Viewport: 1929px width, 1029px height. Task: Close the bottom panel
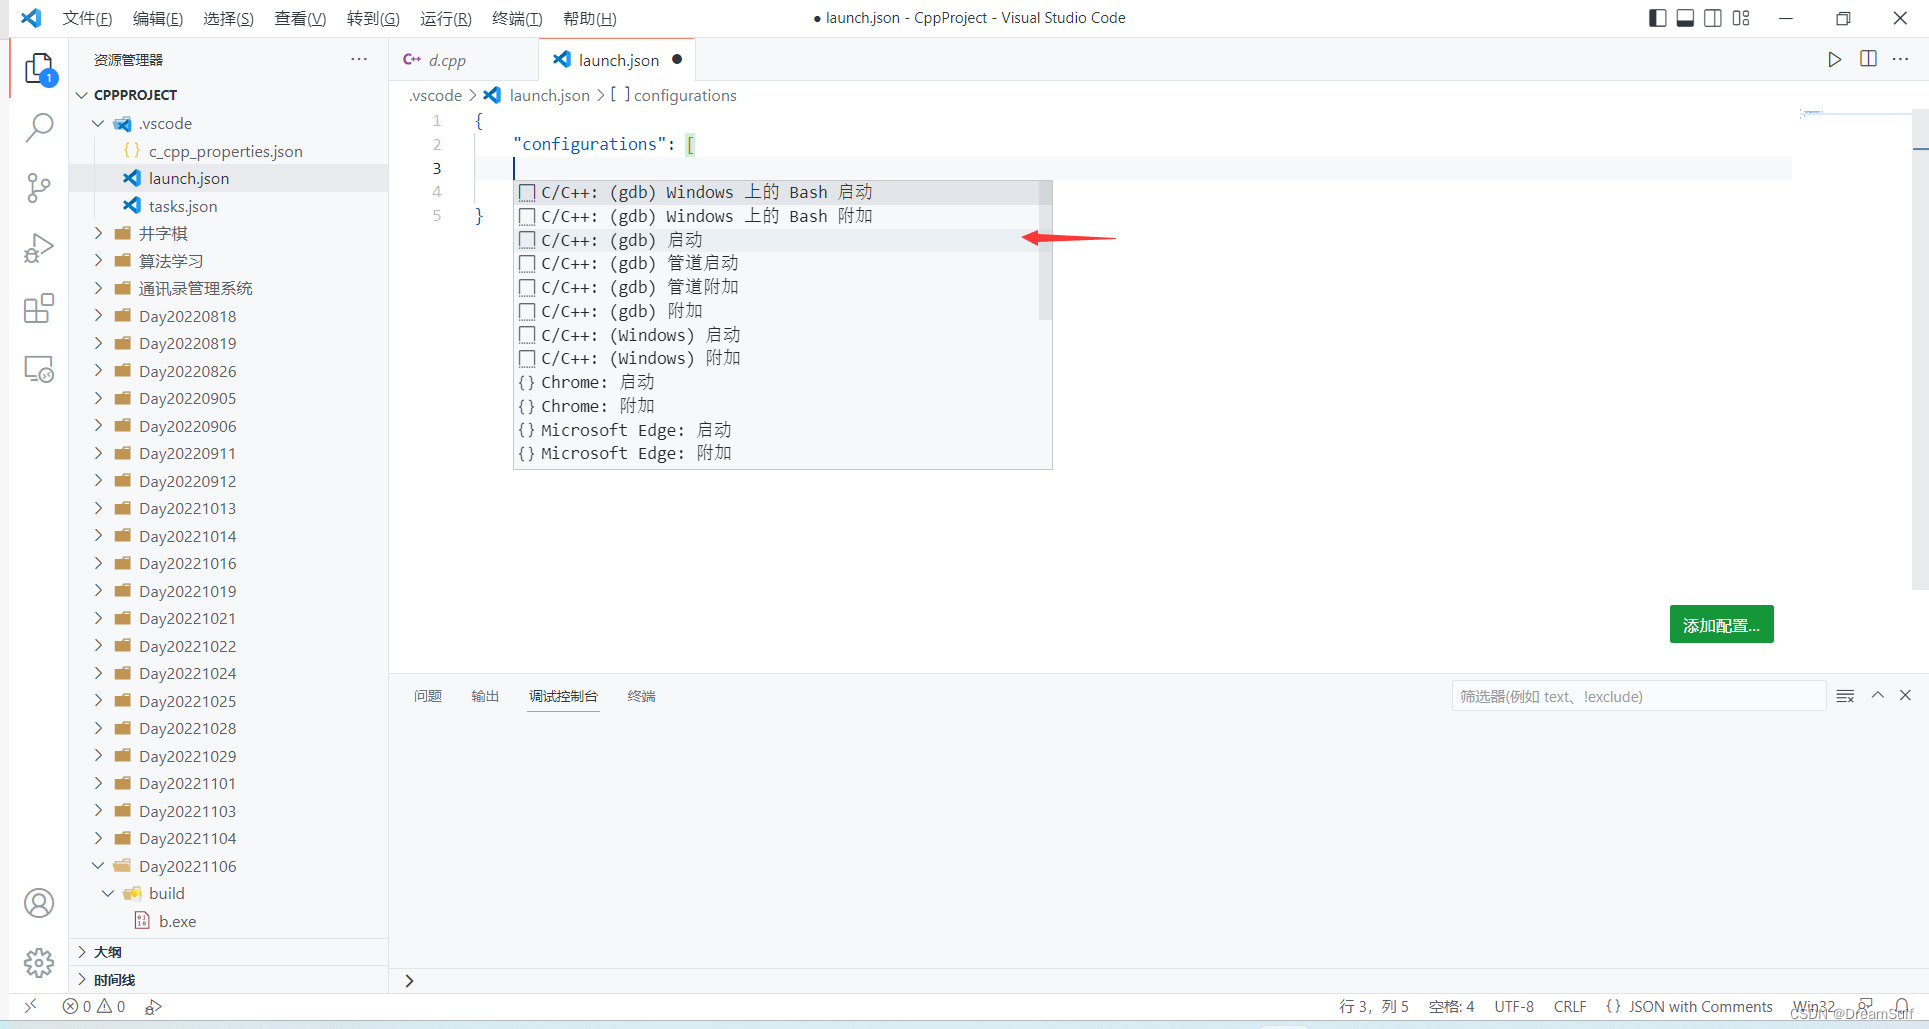tap(1905, 695)
